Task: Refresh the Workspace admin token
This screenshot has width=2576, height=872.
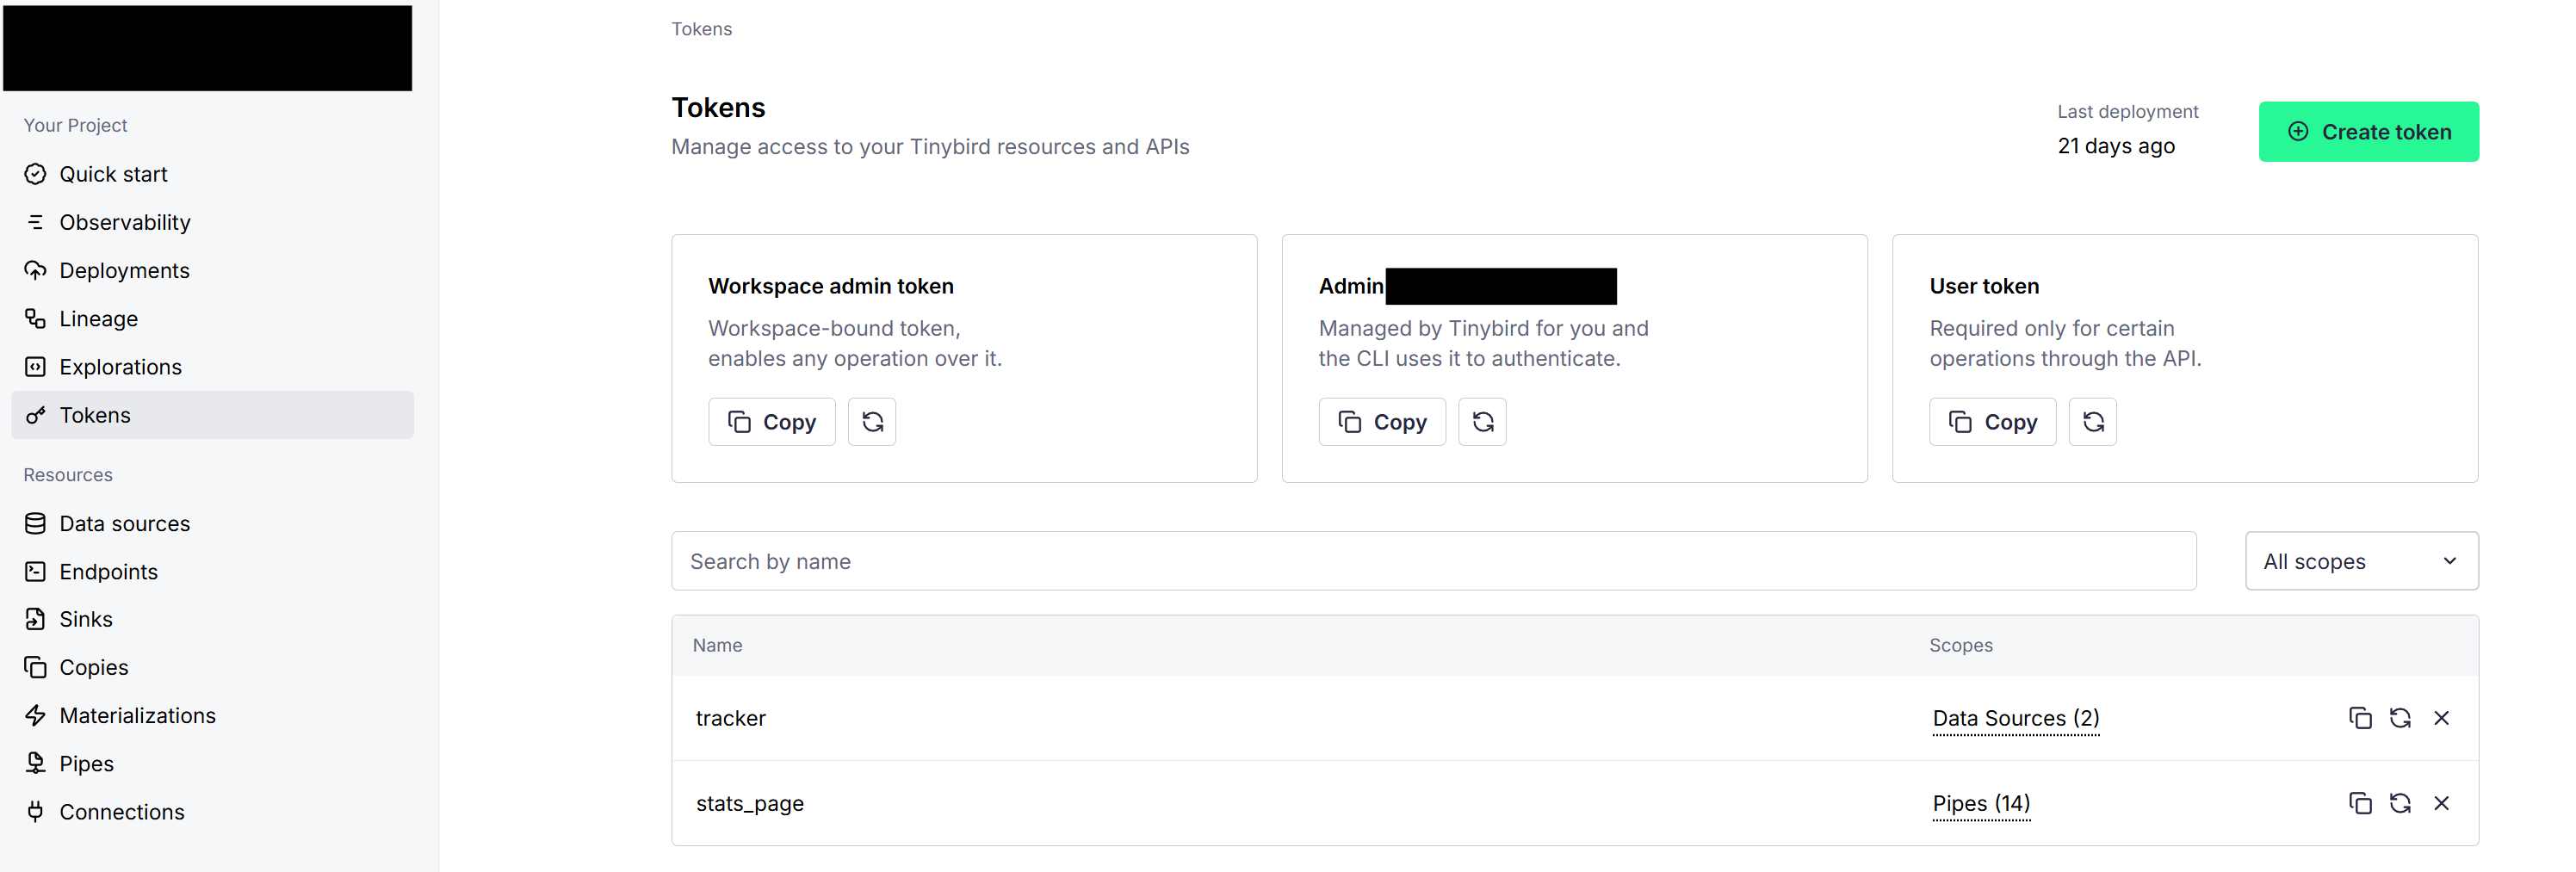Action: pyautogui.click(x=871, y=422)
